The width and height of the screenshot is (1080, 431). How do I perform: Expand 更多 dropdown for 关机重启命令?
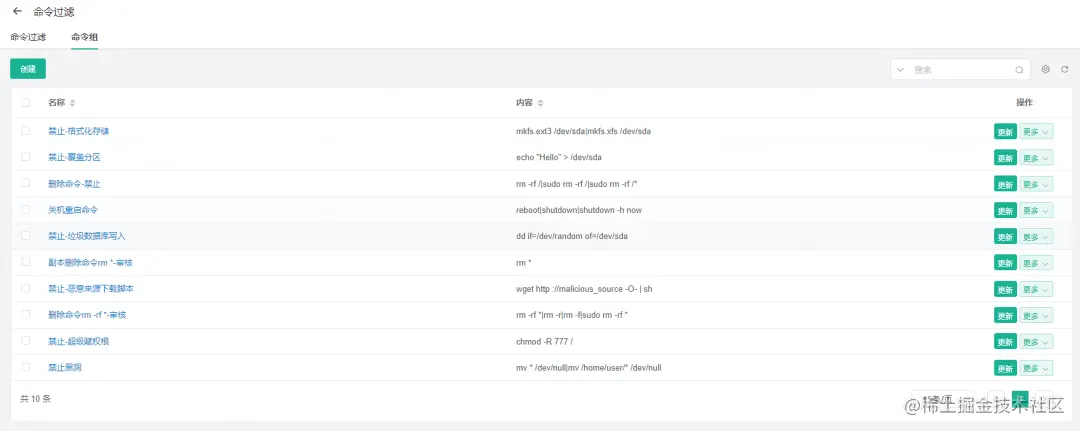pyautogui.click(x=1036, y=210)
